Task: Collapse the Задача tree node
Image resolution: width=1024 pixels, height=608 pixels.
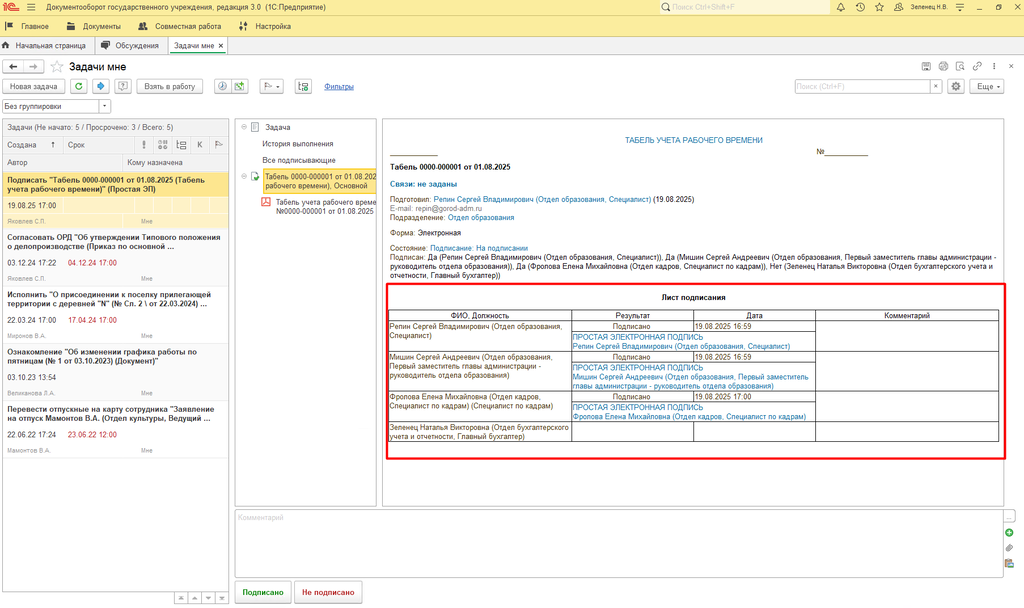Action: tap(242, 127)
